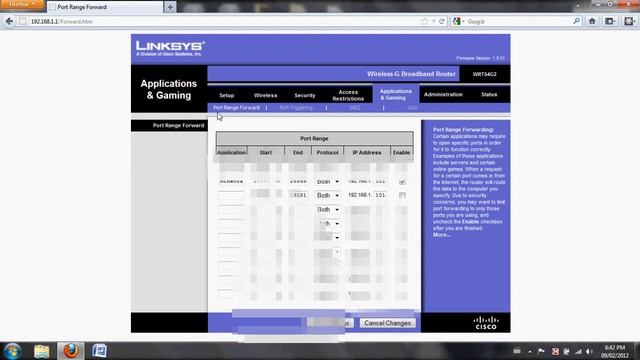Open the Wireless tab
Screen dimensions: 640x360
[x=265, y=95]
